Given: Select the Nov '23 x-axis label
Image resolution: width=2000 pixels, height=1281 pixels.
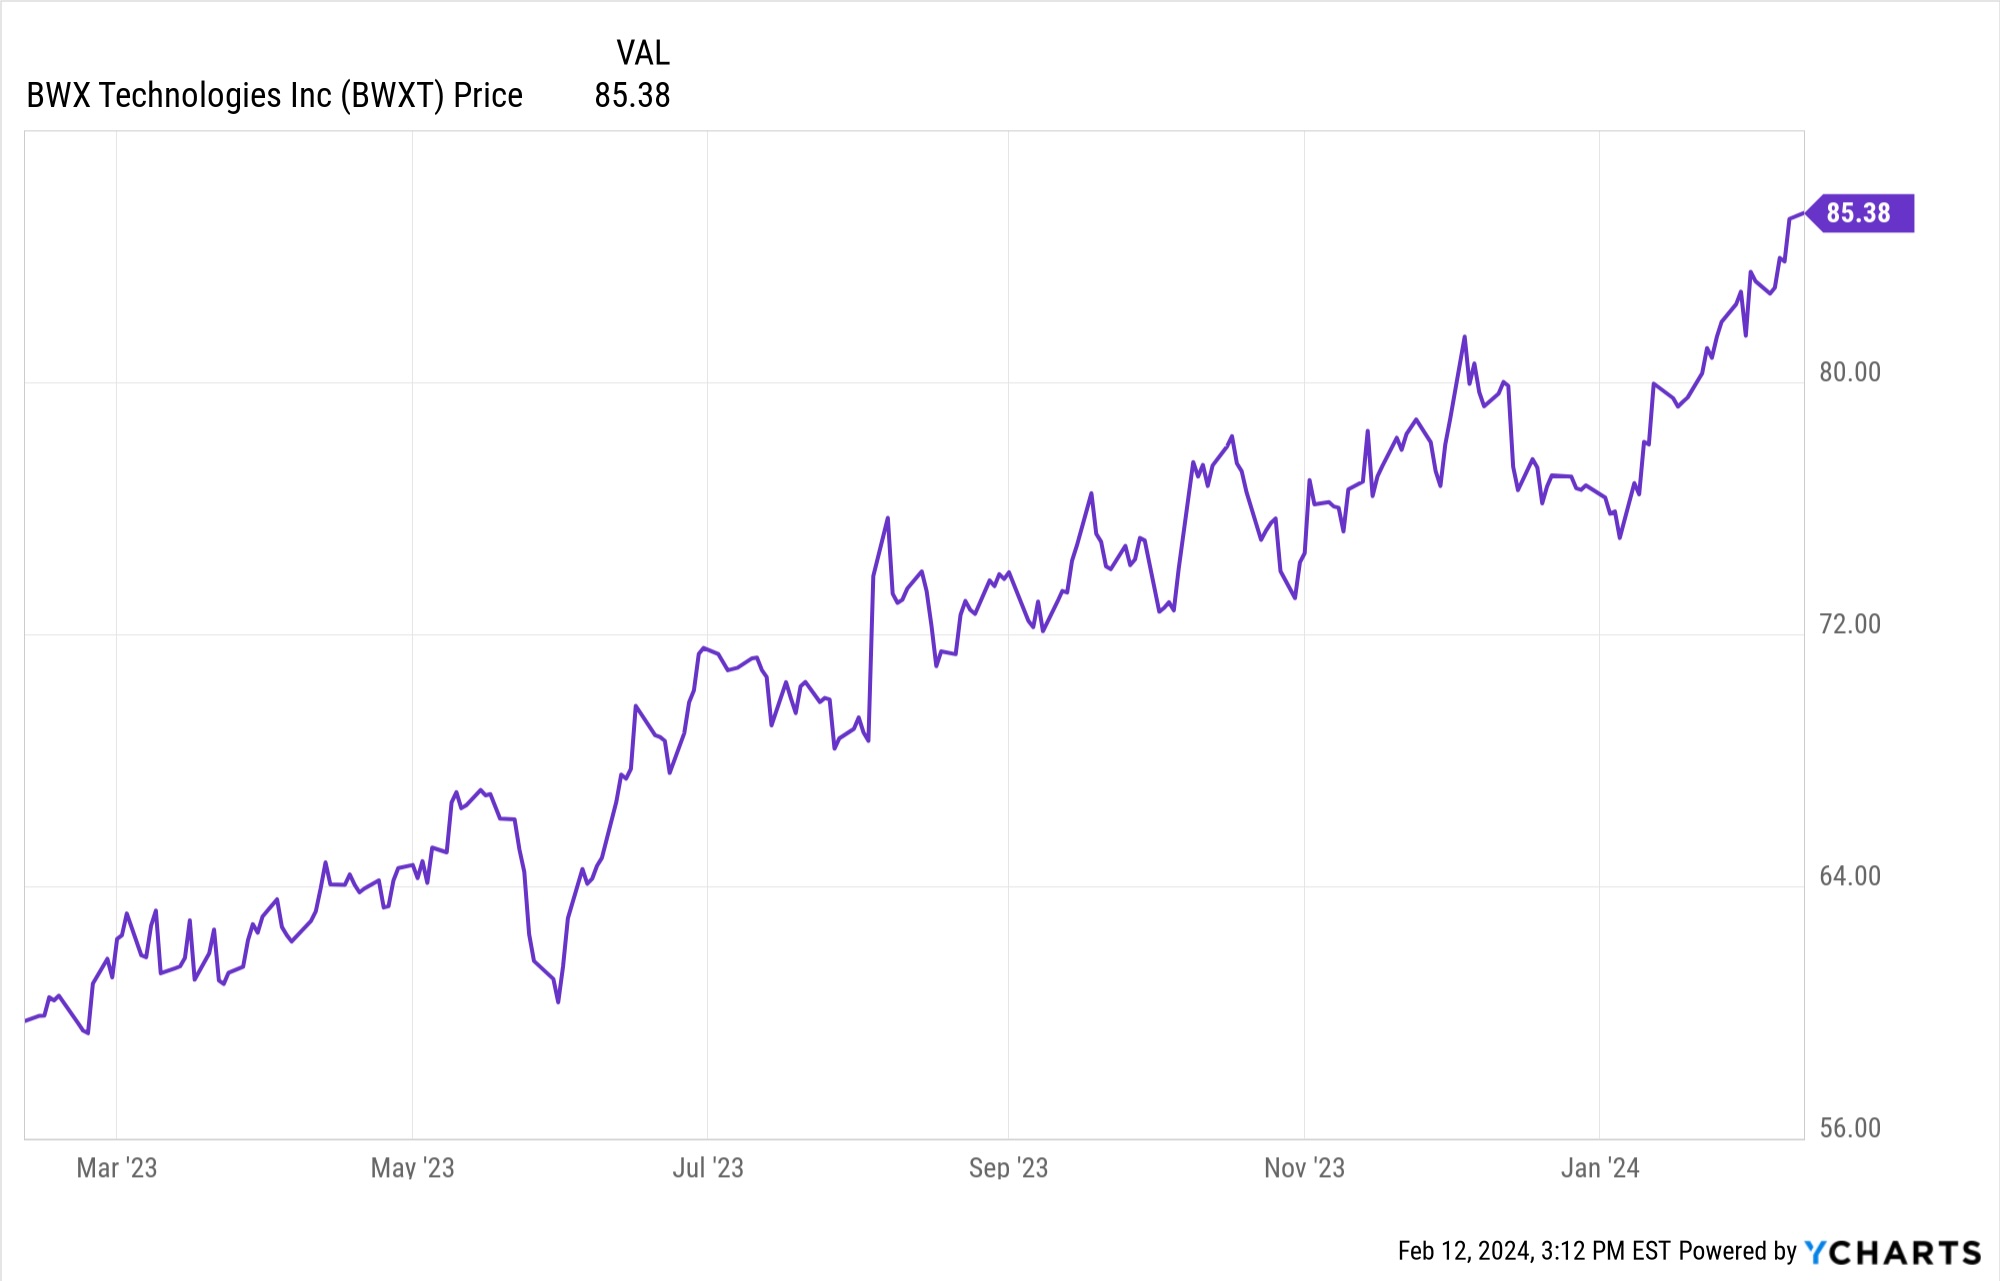Looking at the screenshot, I should [1304, 1168].
